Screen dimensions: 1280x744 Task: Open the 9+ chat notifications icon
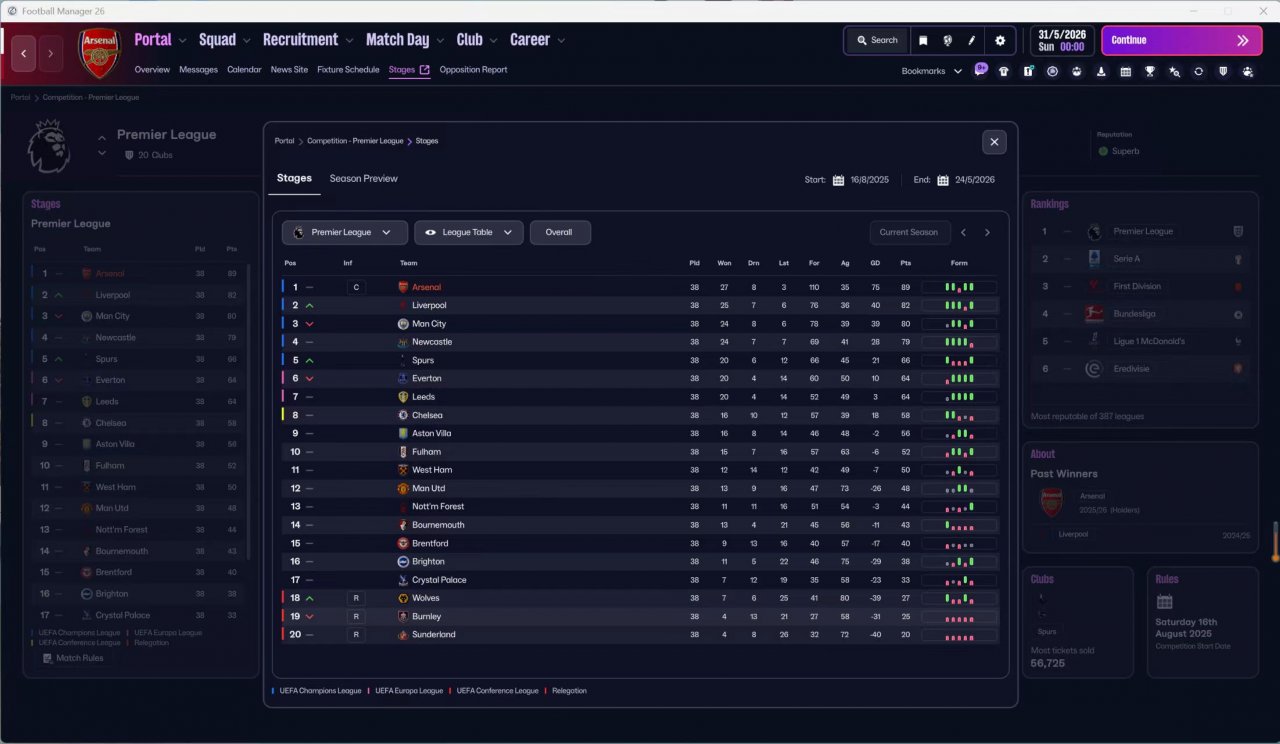click(x=980, y=71)
